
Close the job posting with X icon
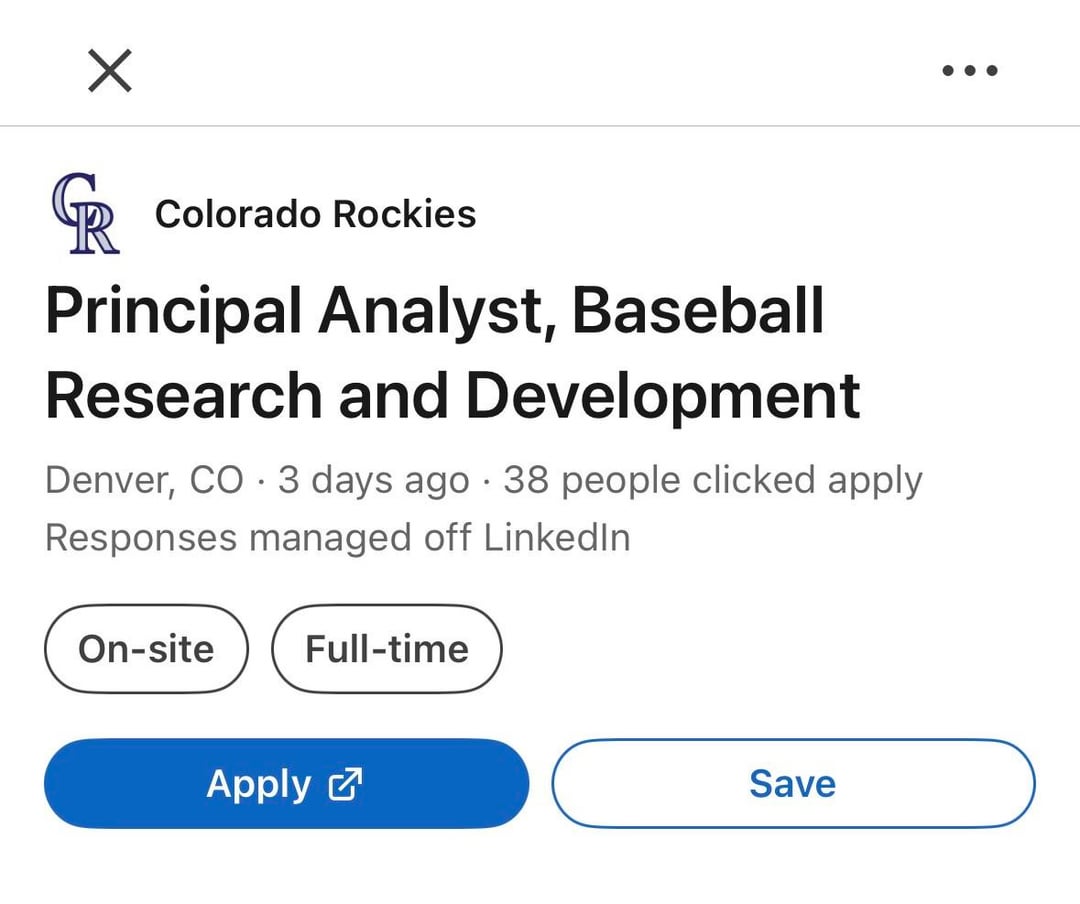tap(110, 71)
